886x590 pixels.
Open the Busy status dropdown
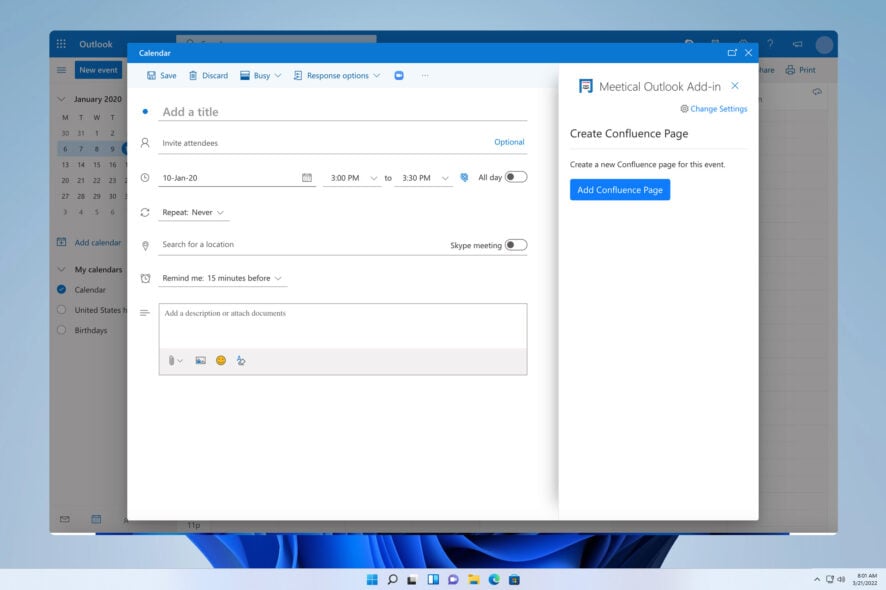coord(259,75)
